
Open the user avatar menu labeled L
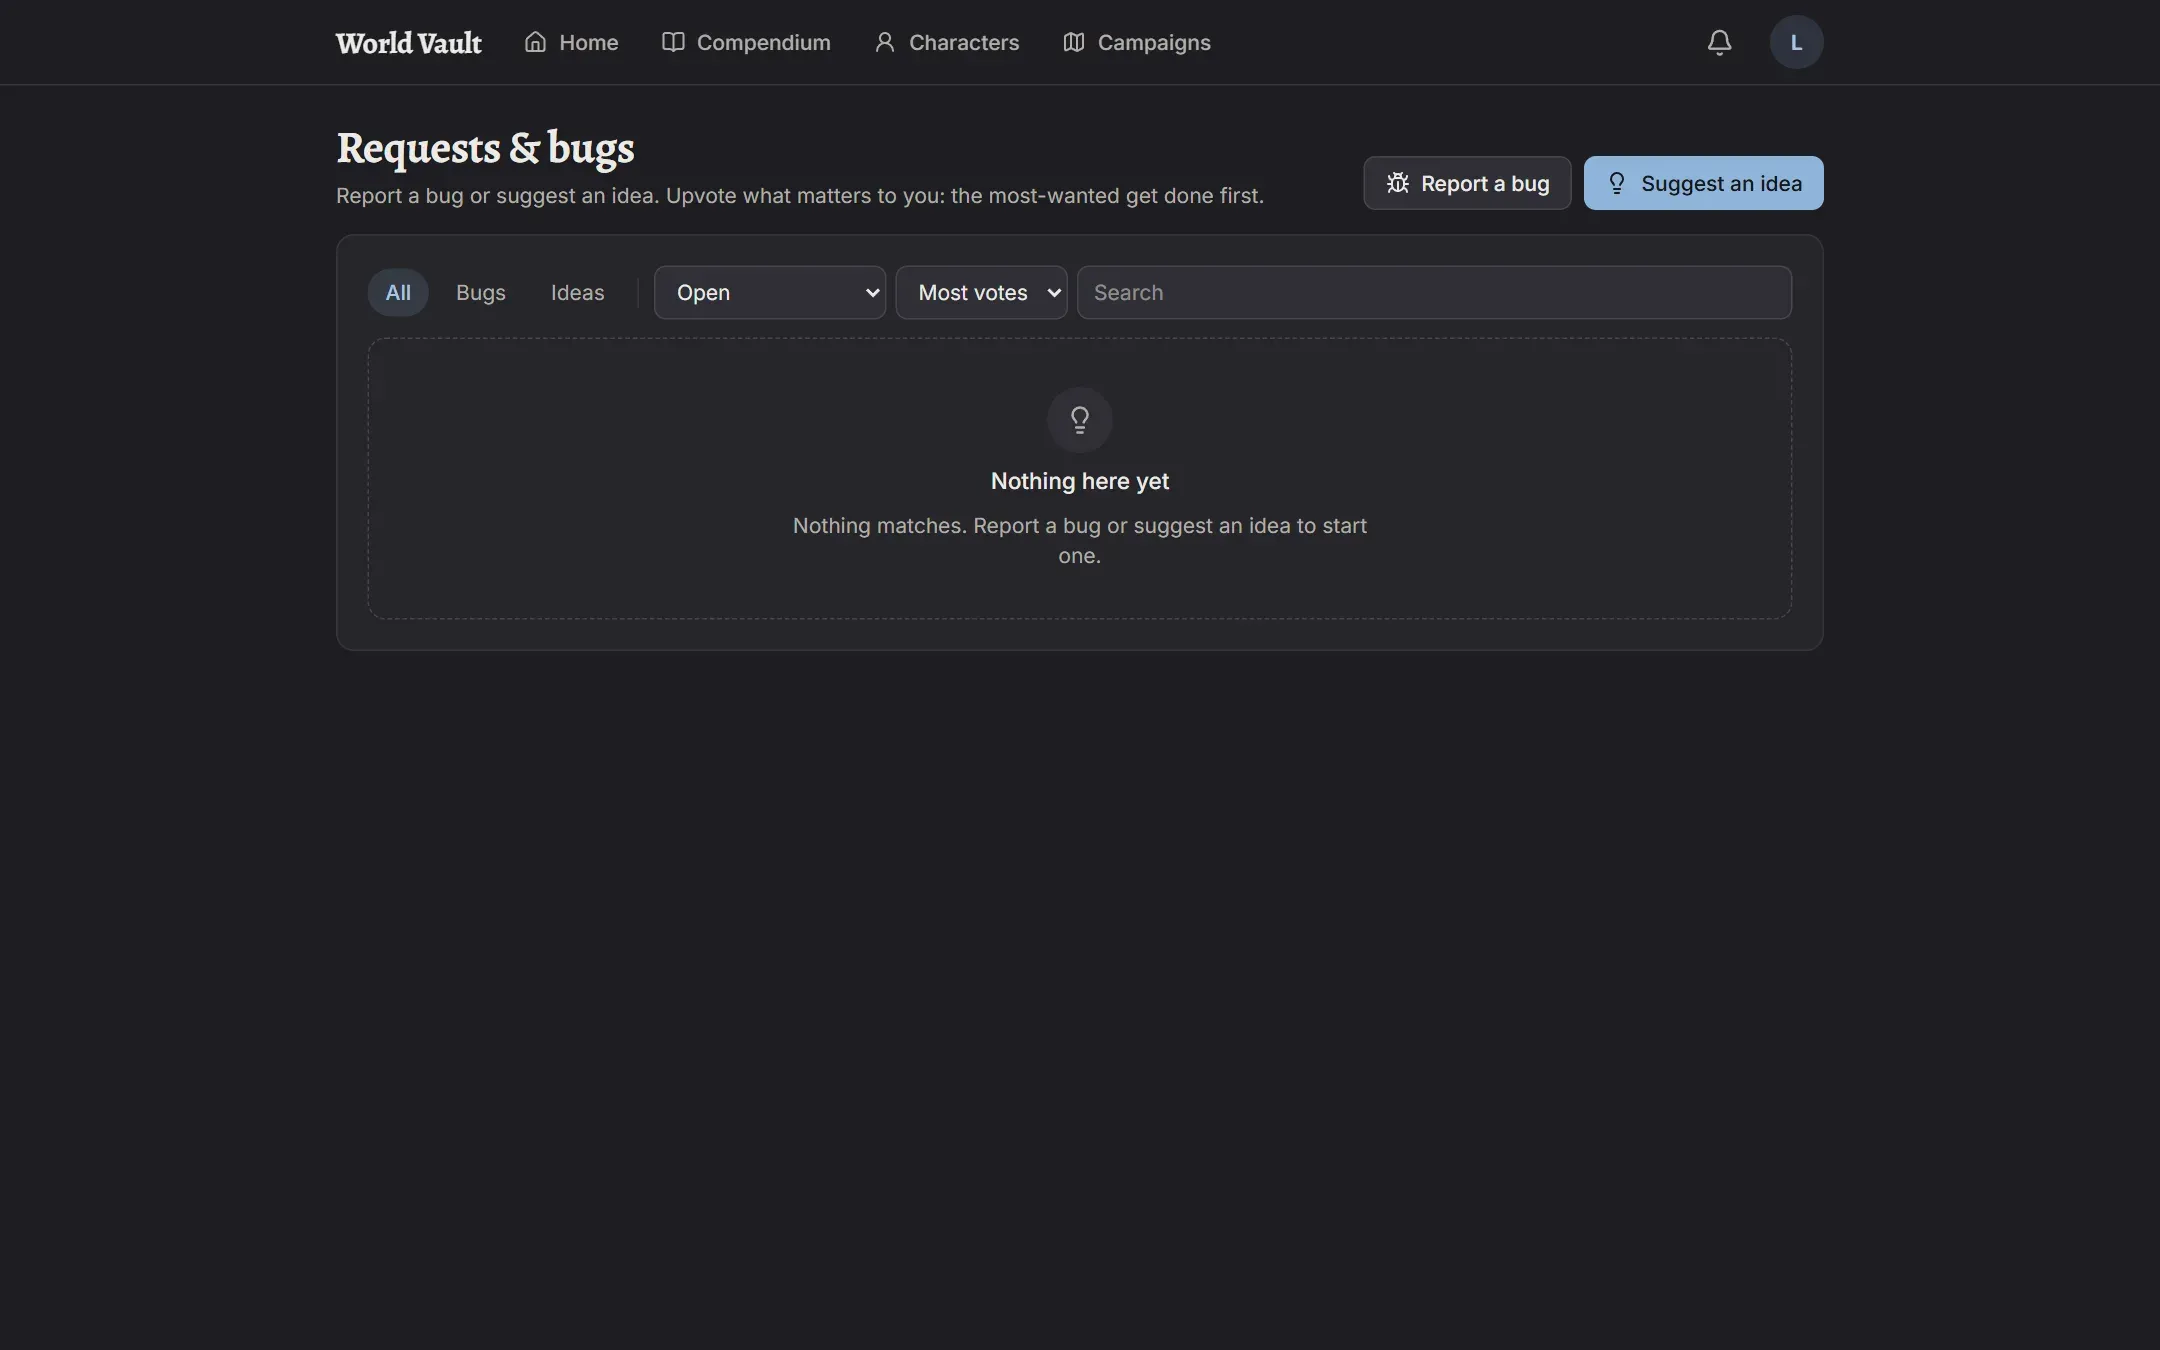(1796, 42)
